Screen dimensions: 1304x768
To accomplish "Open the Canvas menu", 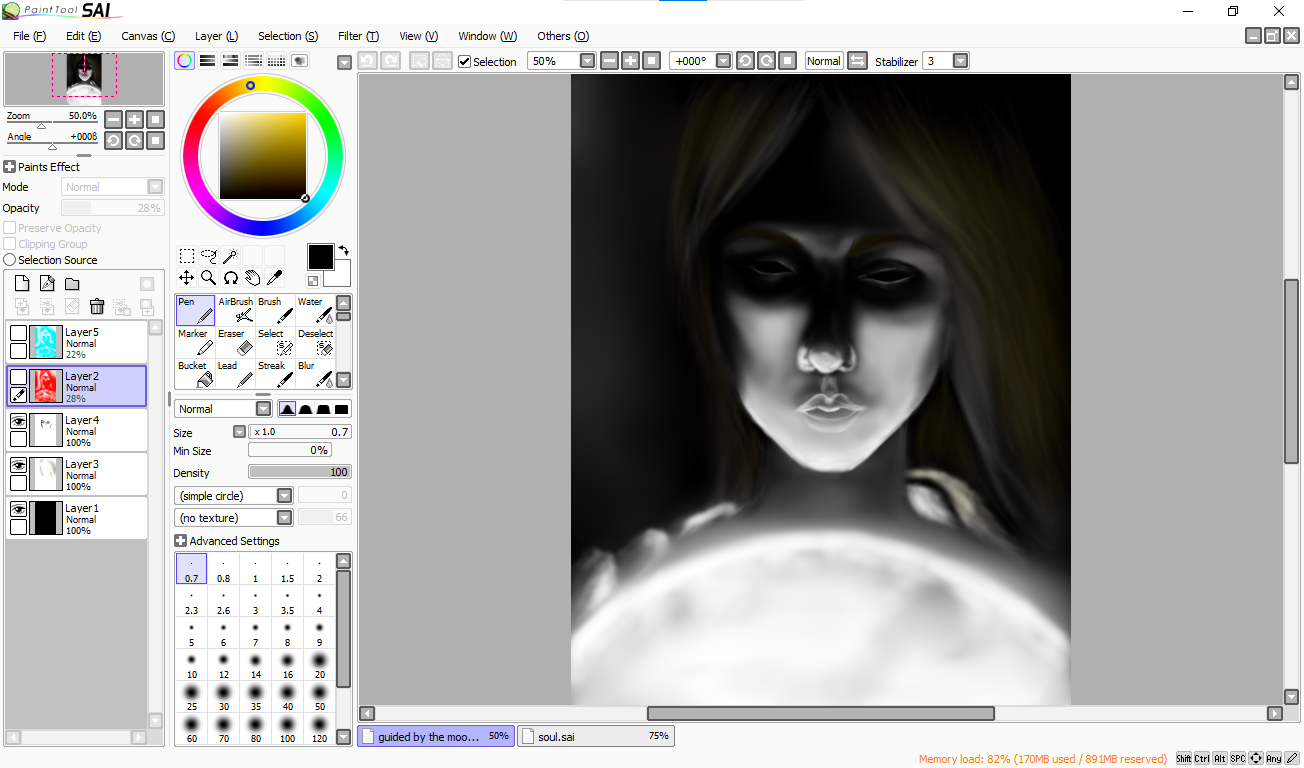I will [x=148, y=36].
